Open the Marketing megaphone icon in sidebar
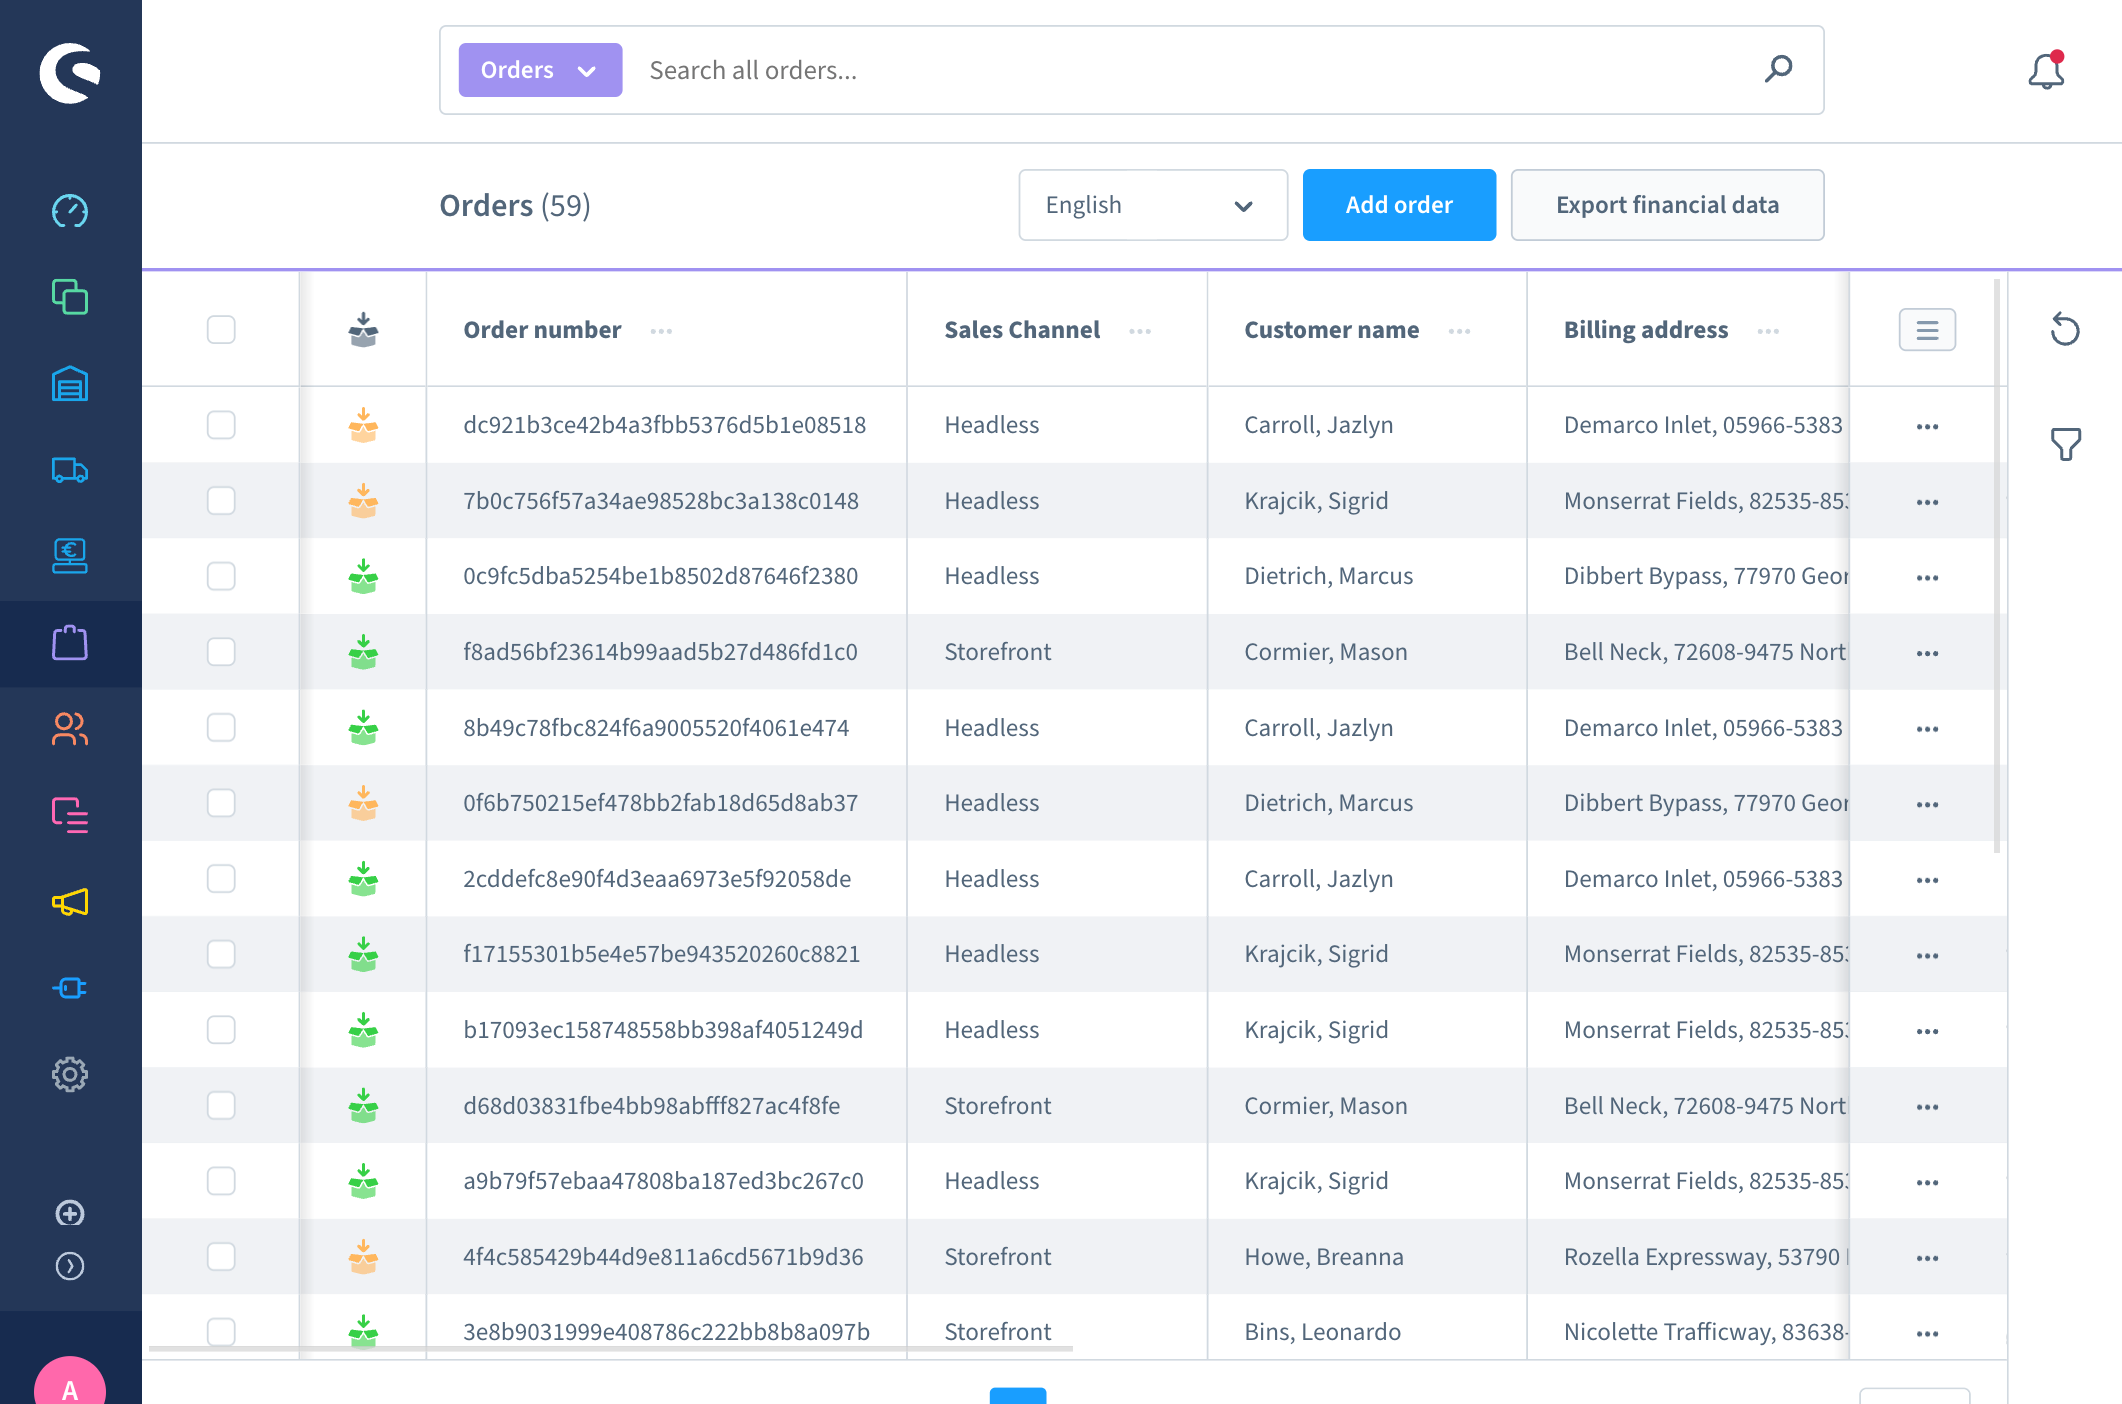 [x=70, y=902]
